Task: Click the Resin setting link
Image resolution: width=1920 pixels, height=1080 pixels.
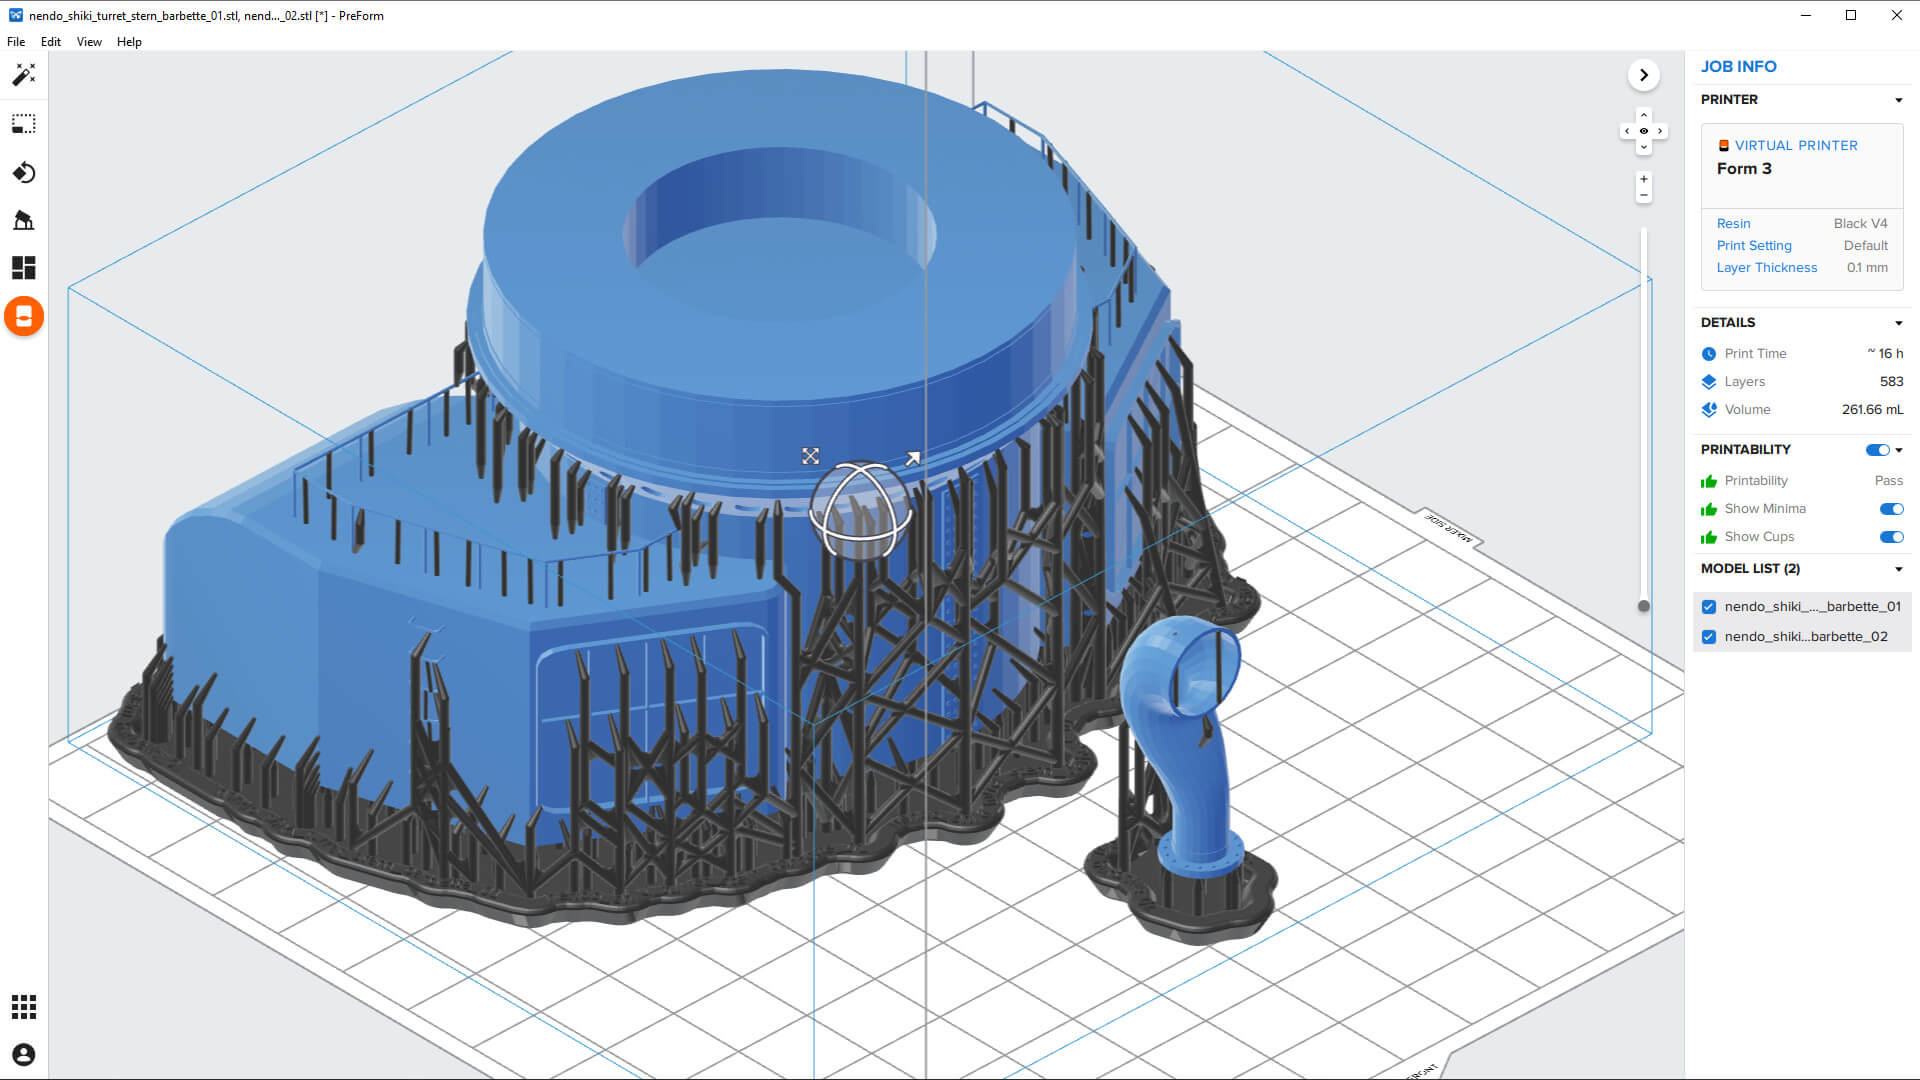Action: click(x=1733, y=224)
